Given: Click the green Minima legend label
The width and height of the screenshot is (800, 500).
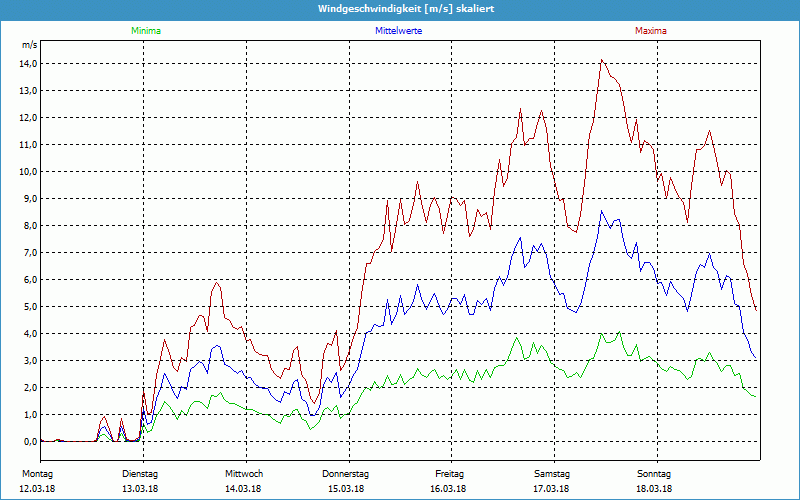Looking at the screenshot, I should tap(146, 31).
